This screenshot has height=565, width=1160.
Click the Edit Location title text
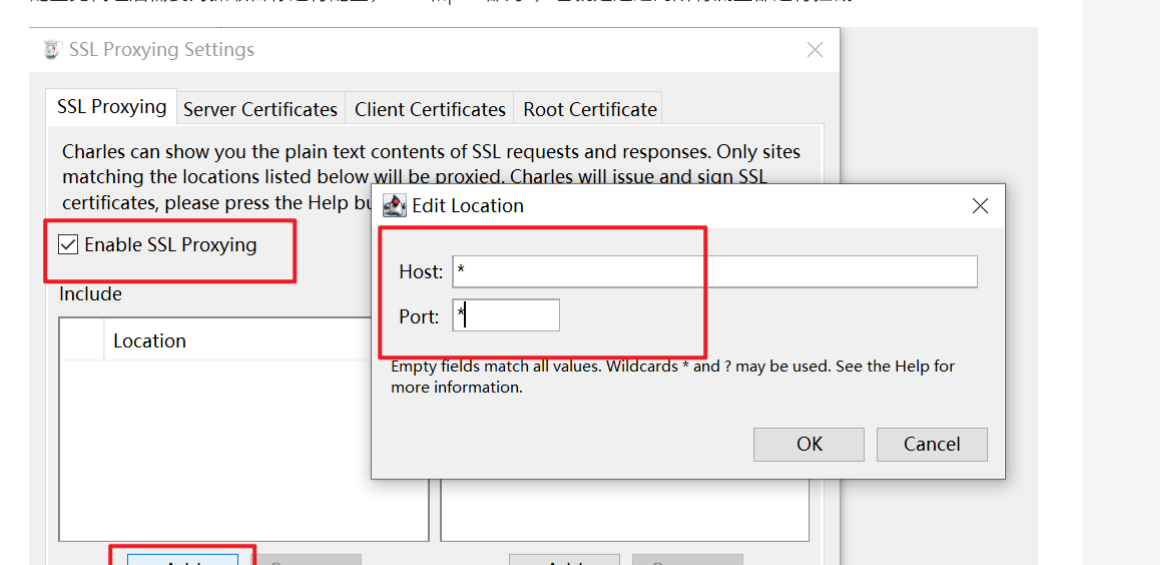coord(468,206)
